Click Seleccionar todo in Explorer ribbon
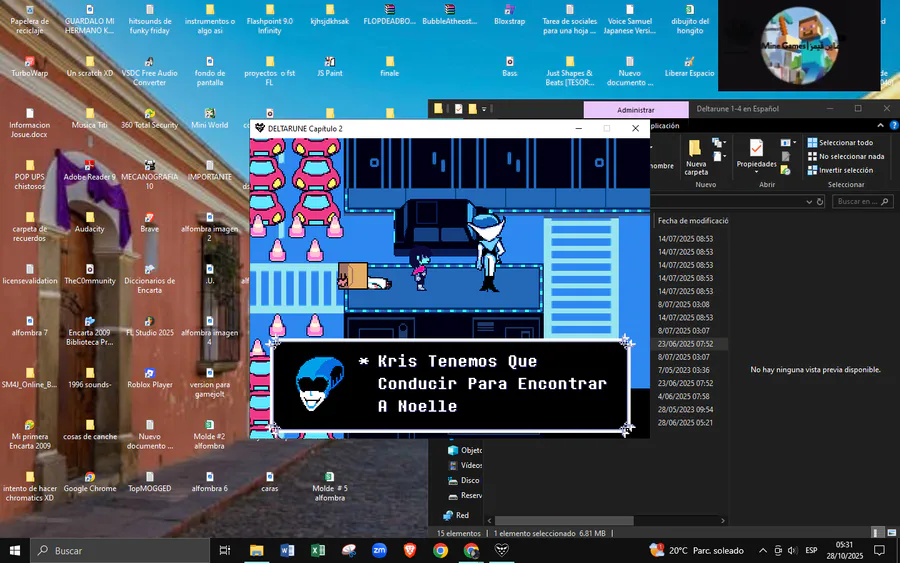Image resolution: width=900 pixels, height=563 pixels. tap(840, 142)
